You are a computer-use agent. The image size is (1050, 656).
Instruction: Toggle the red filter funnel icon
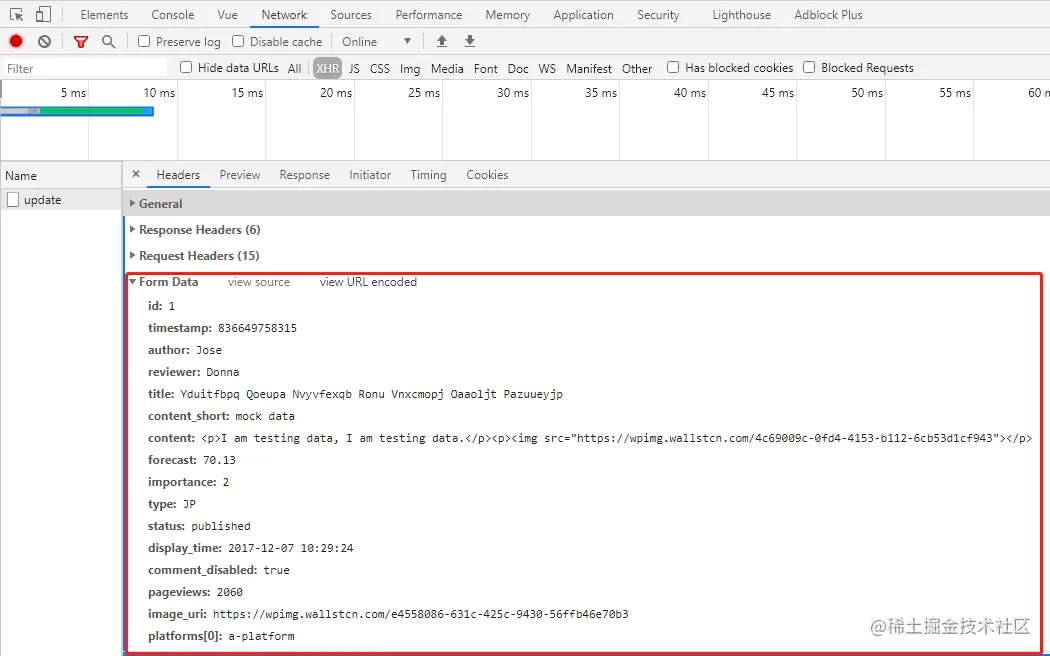click(81, 42)
